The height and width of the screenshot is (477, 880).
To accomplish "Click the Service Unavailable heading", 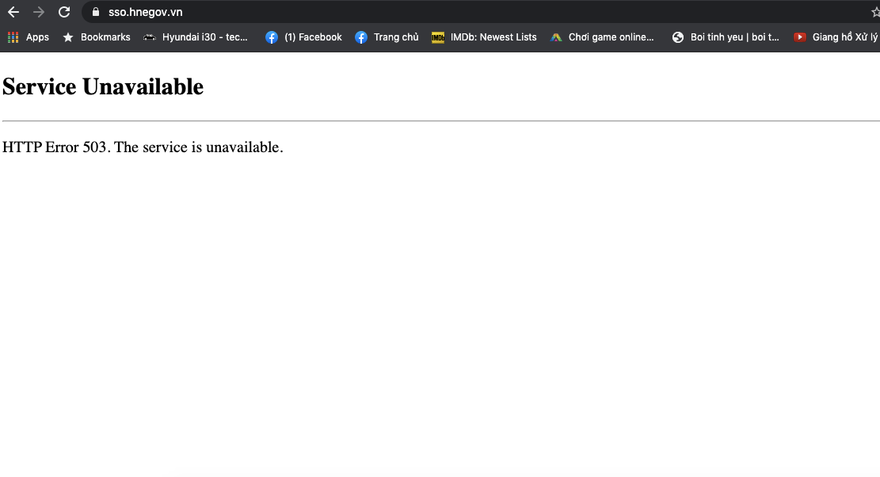I will 103,87.
